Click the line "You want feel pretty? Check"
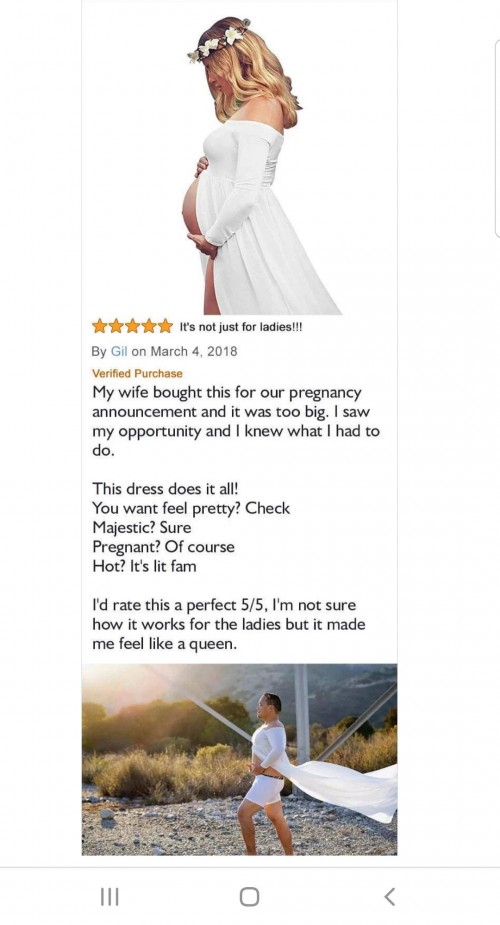Screen dimensions: 500x925 tap(191, 508)
